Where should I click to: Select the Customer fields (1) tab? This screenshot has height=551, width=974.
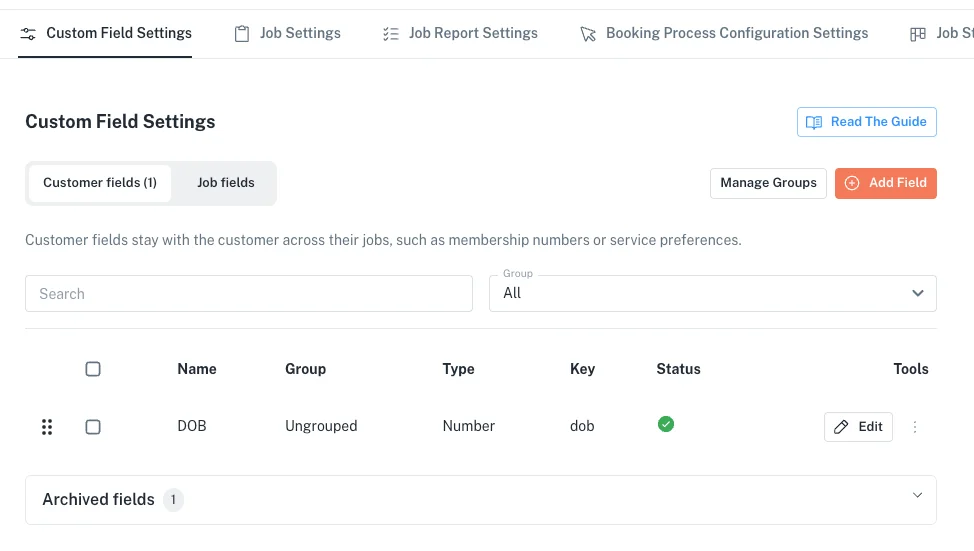click(x=99, y=183)
